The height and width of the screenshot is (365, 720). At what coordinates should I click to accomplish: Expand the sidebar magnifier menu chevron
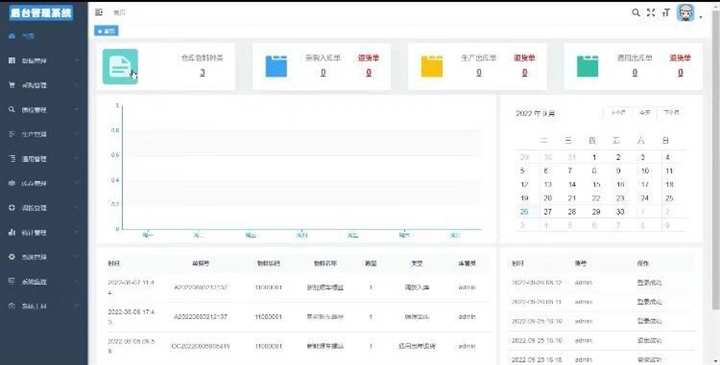(76, 110)
